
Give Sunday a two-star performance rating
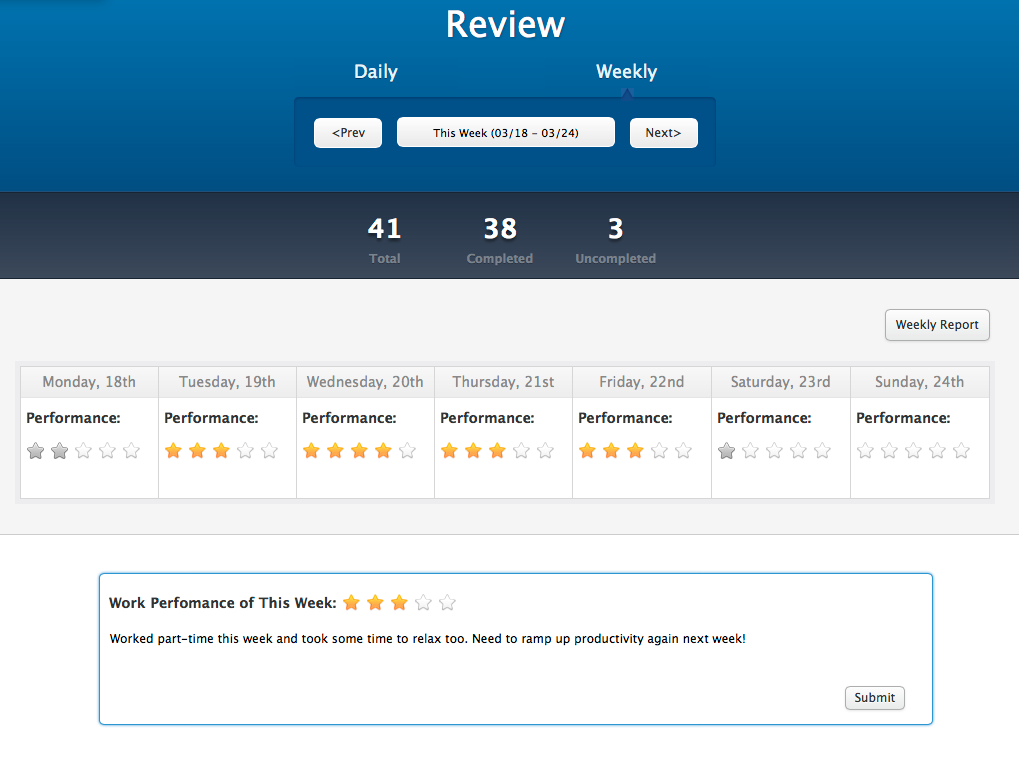click(x=889, y=451)
